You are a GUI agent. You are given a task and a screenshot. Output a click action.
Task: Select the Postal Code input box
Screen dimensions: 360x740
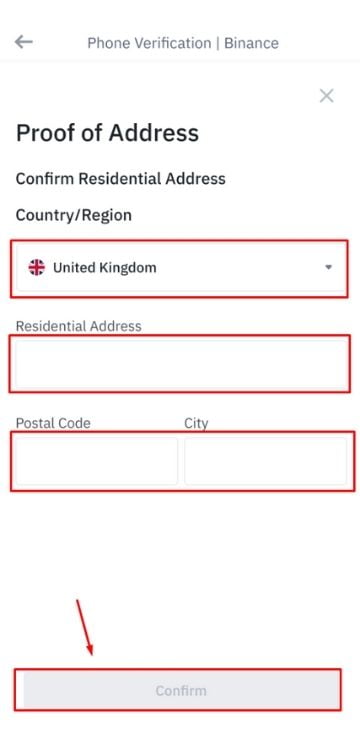[x=97, y=461]
